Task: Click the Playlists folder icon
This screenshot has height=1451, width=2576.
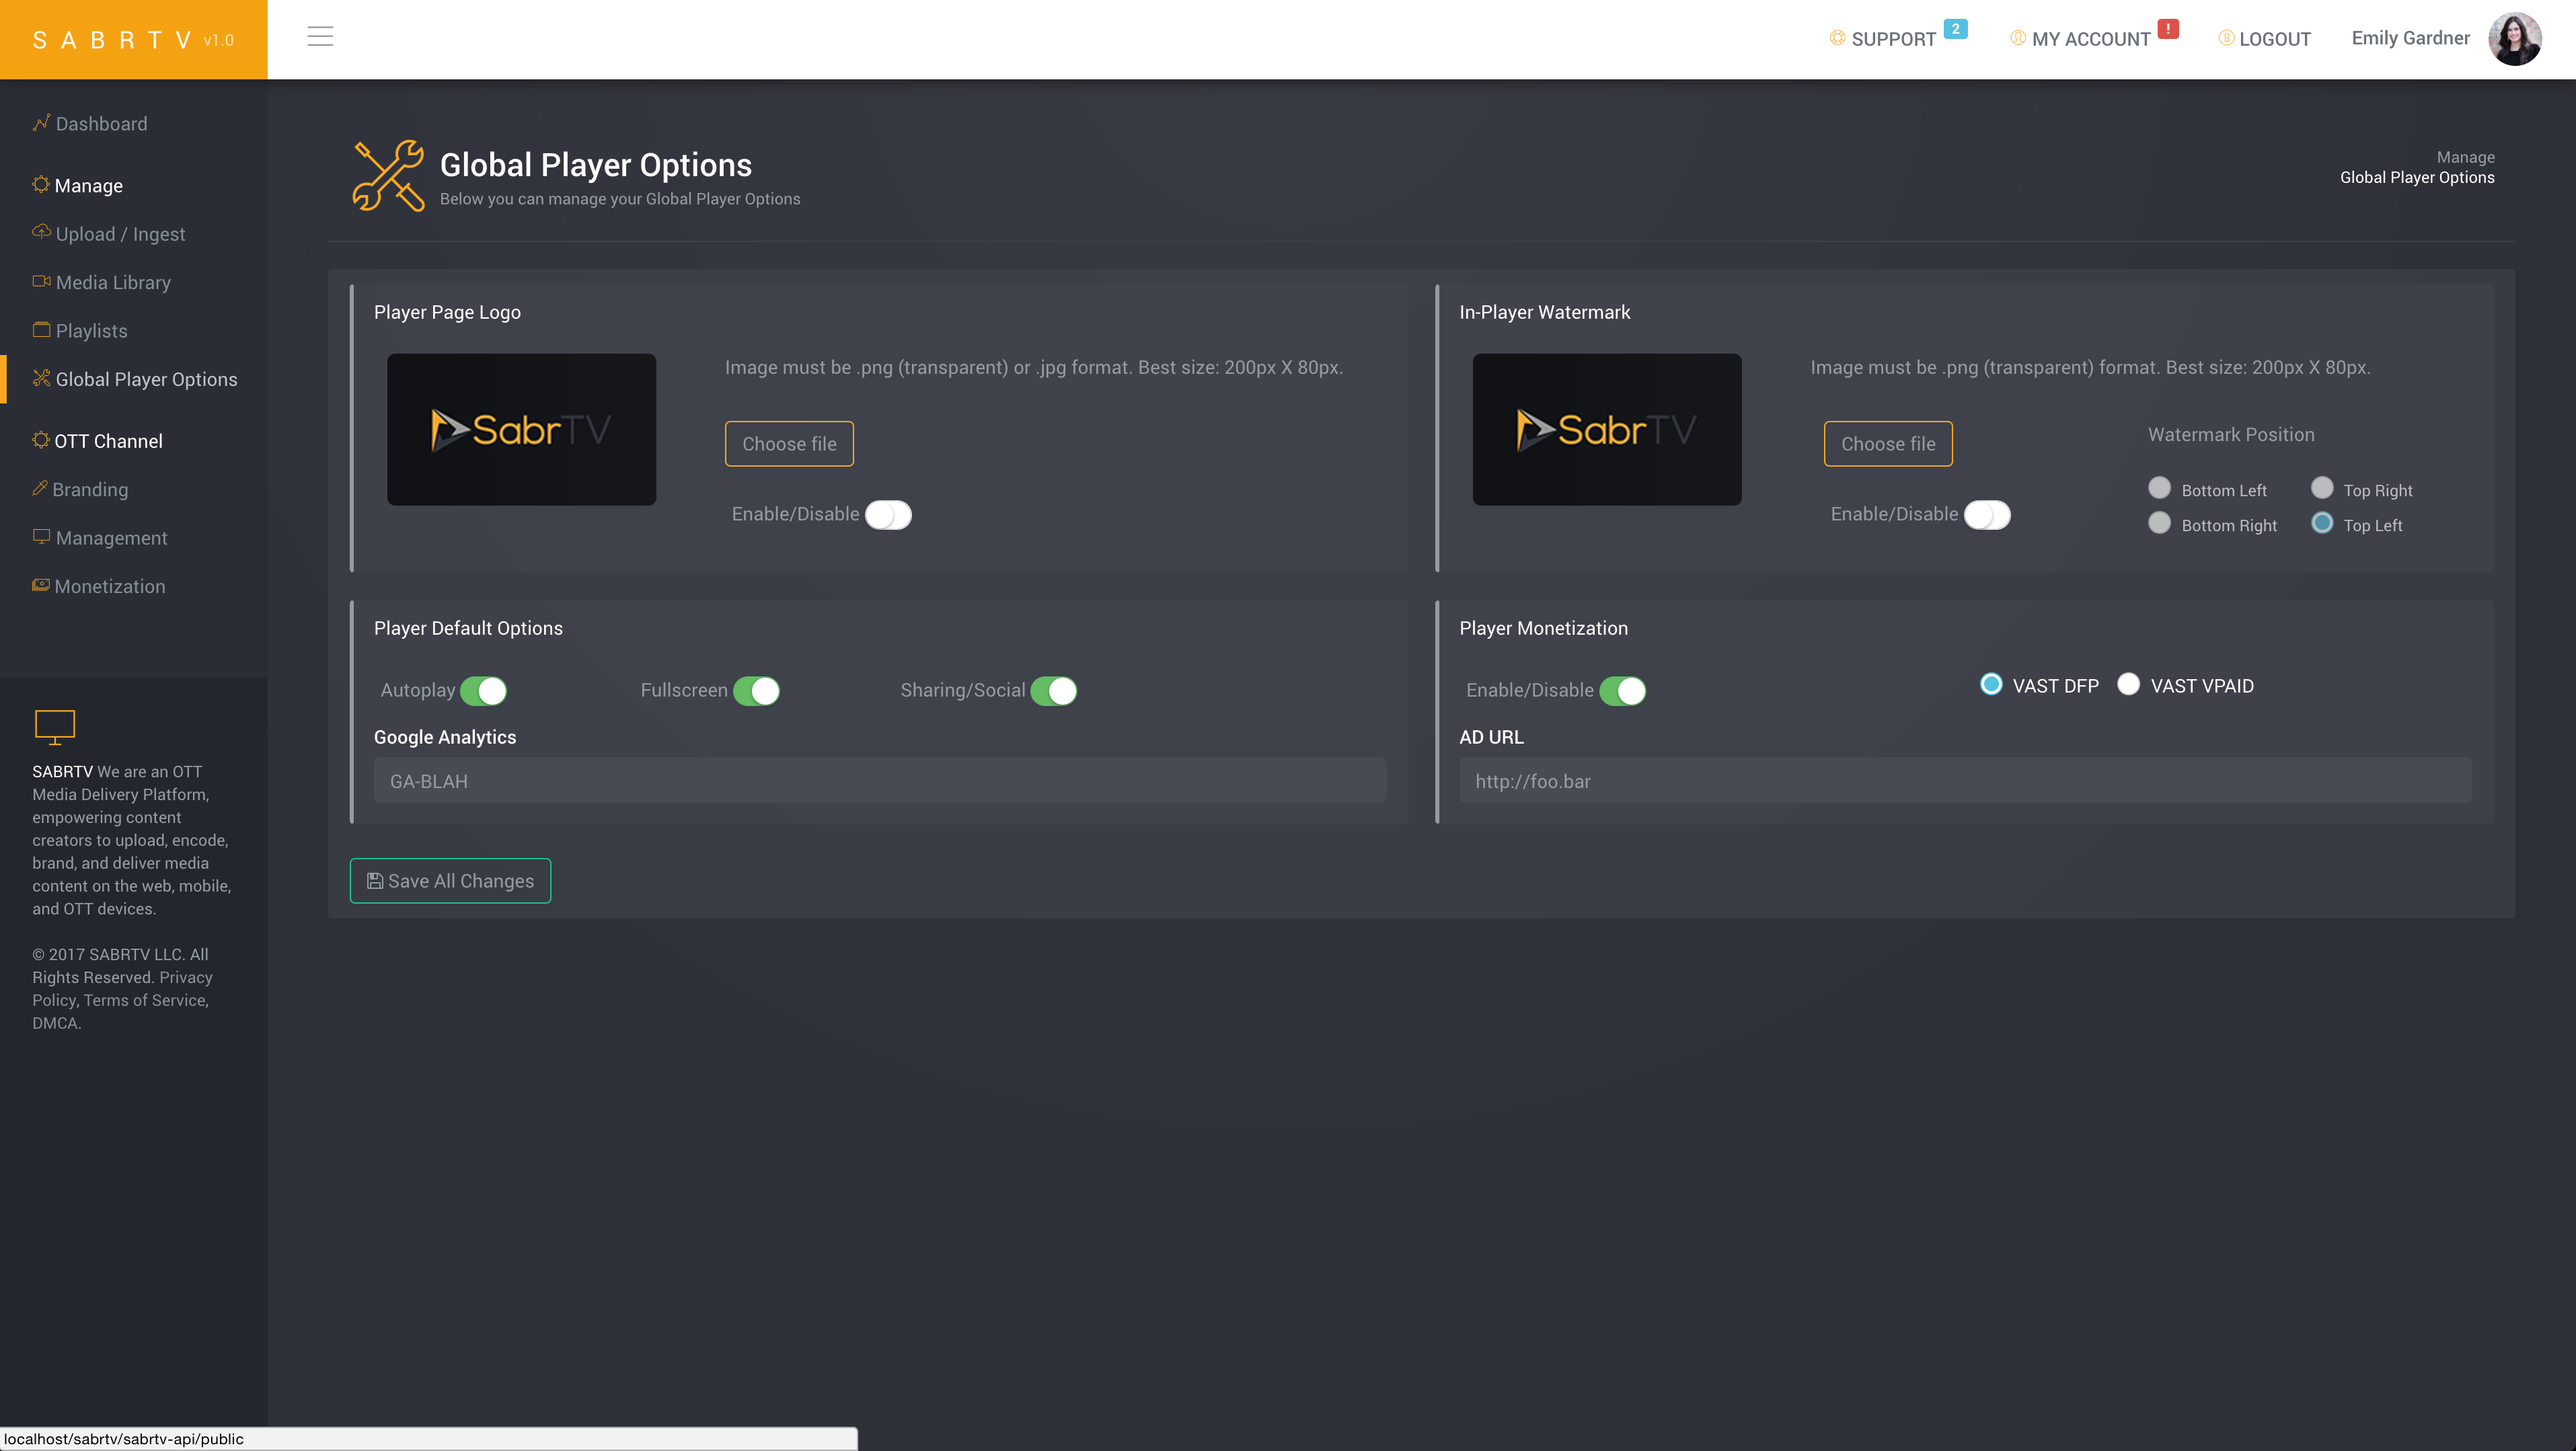Action: [41, 329]
